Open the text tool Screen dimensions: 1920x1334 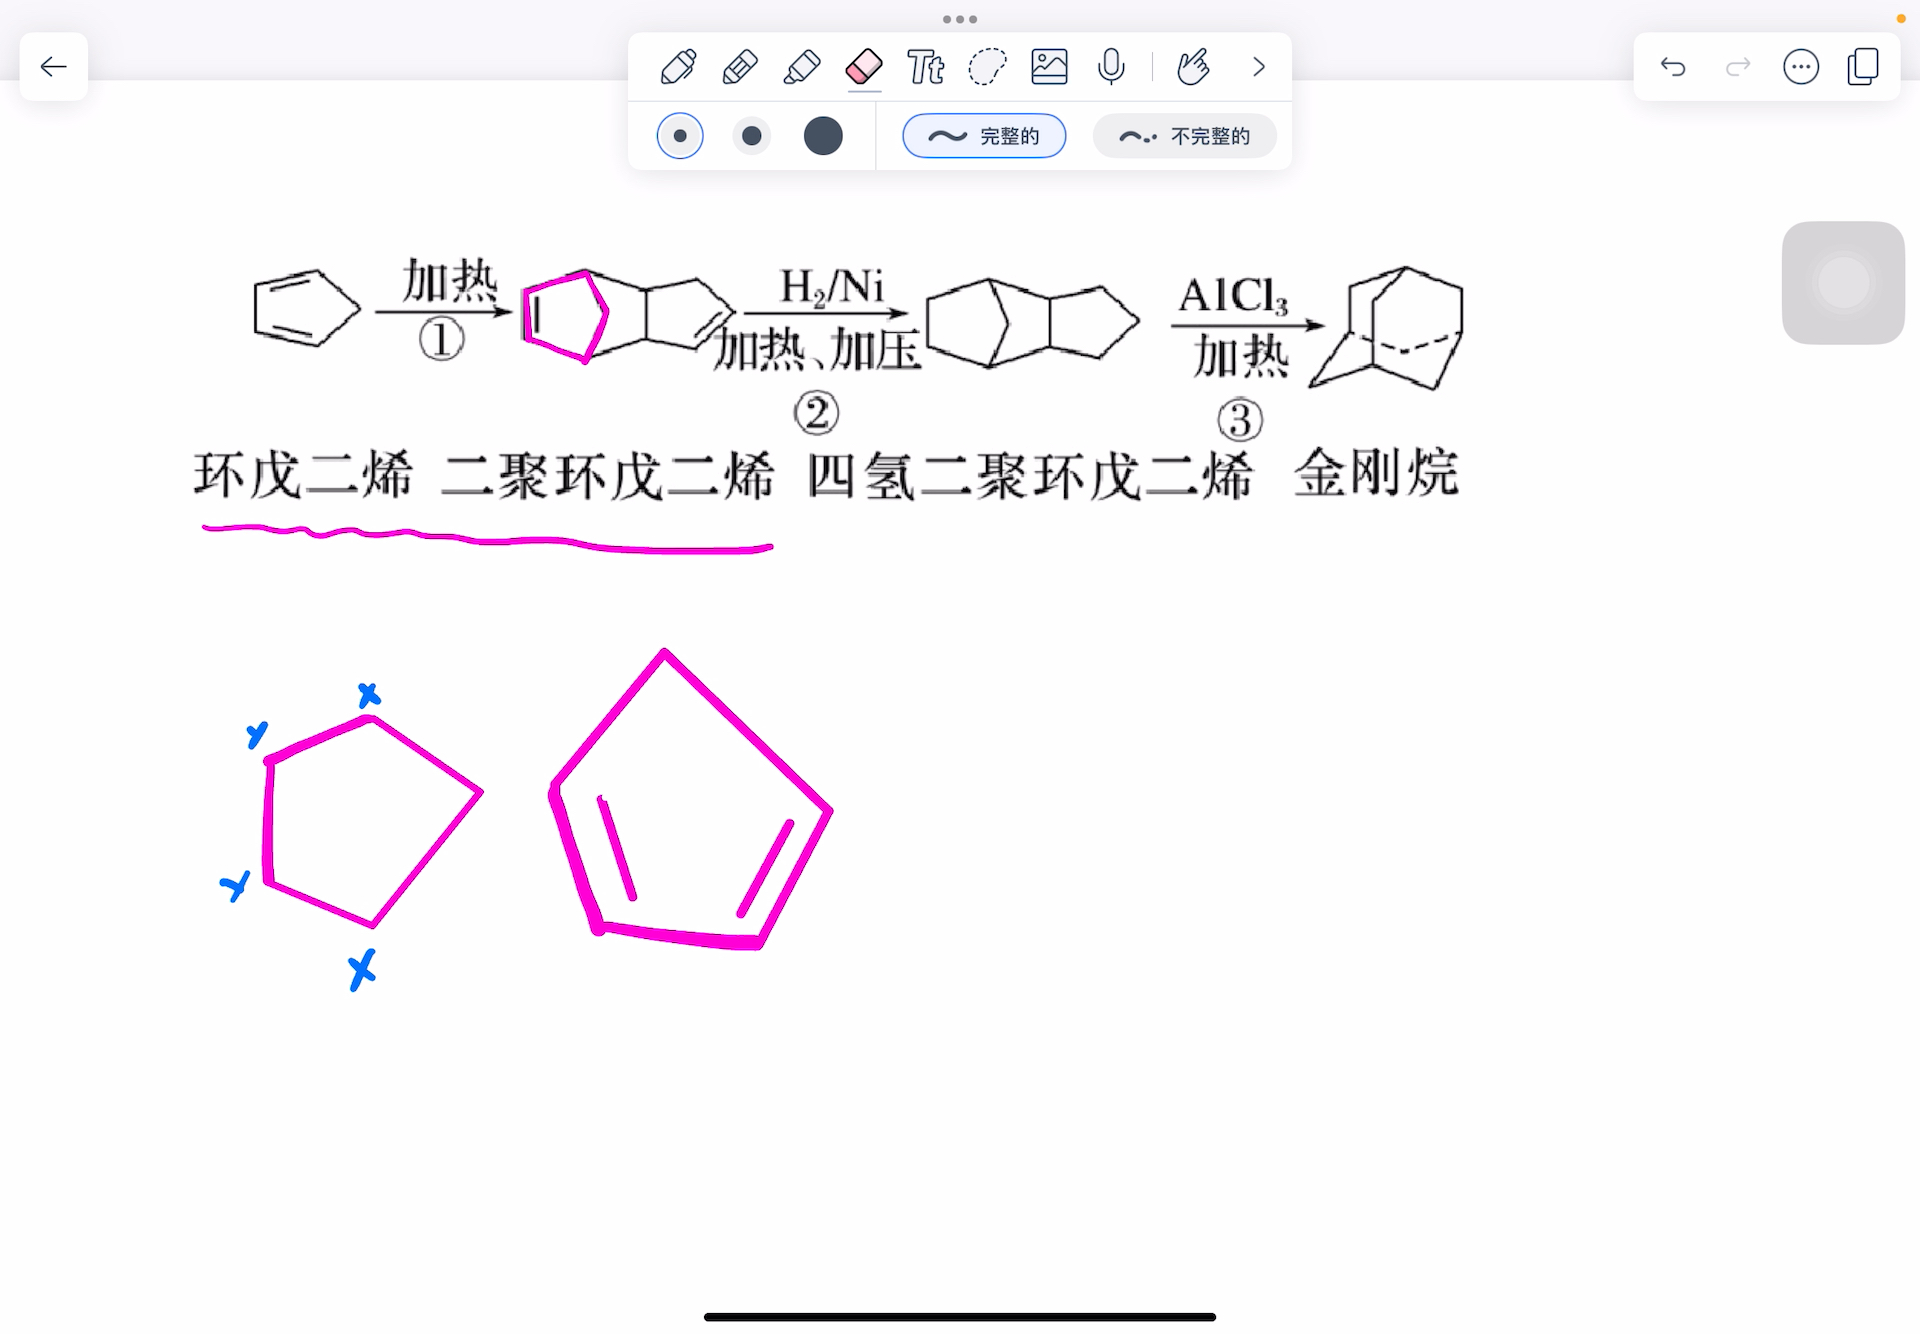click(x=925, y=67)
